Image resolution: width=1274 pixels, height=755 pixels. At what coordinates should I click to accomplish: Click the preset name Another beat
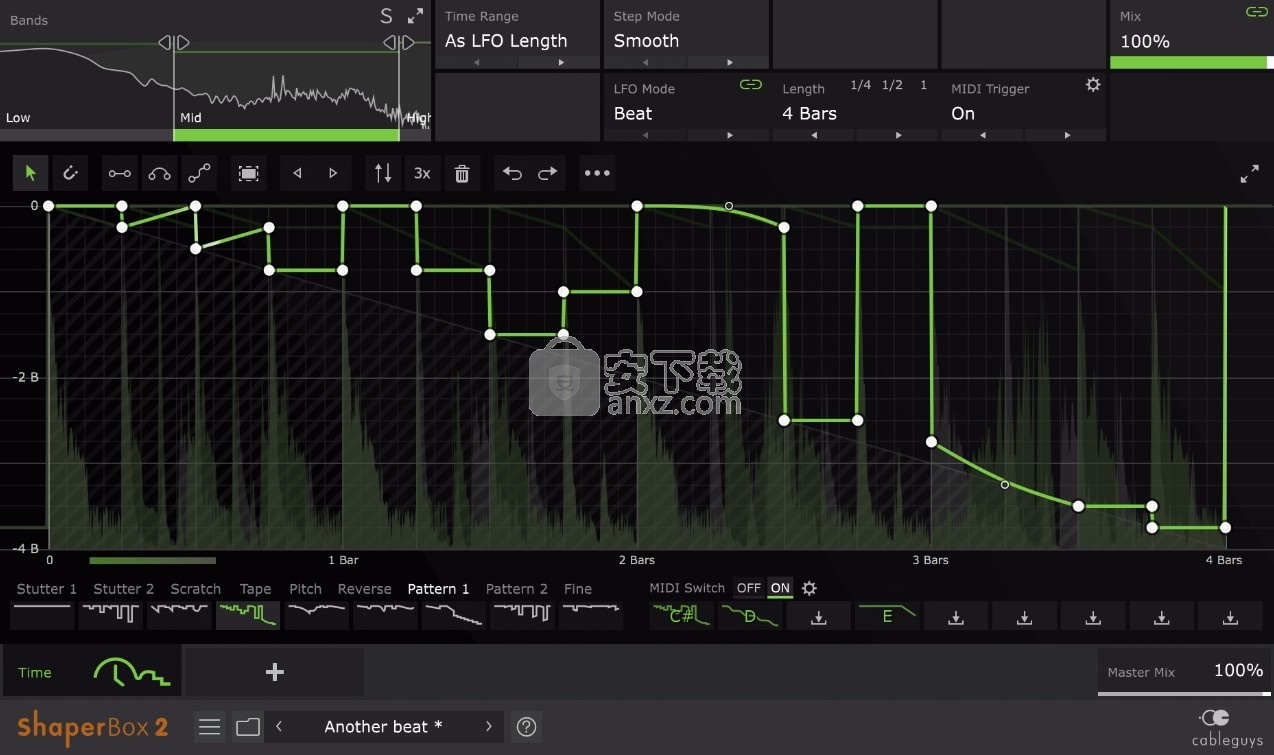[383, 727]
